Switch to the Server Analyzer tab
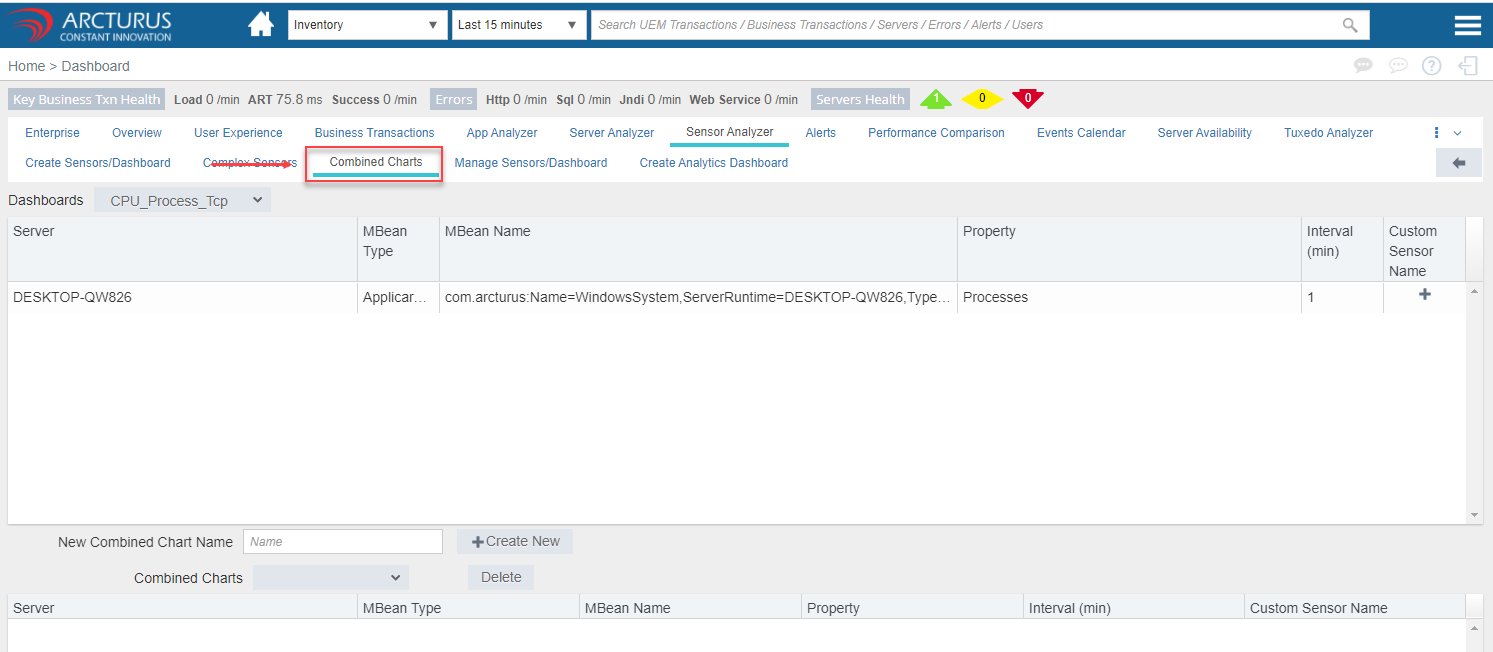The image size is (1493, 652). click(611, 133)
